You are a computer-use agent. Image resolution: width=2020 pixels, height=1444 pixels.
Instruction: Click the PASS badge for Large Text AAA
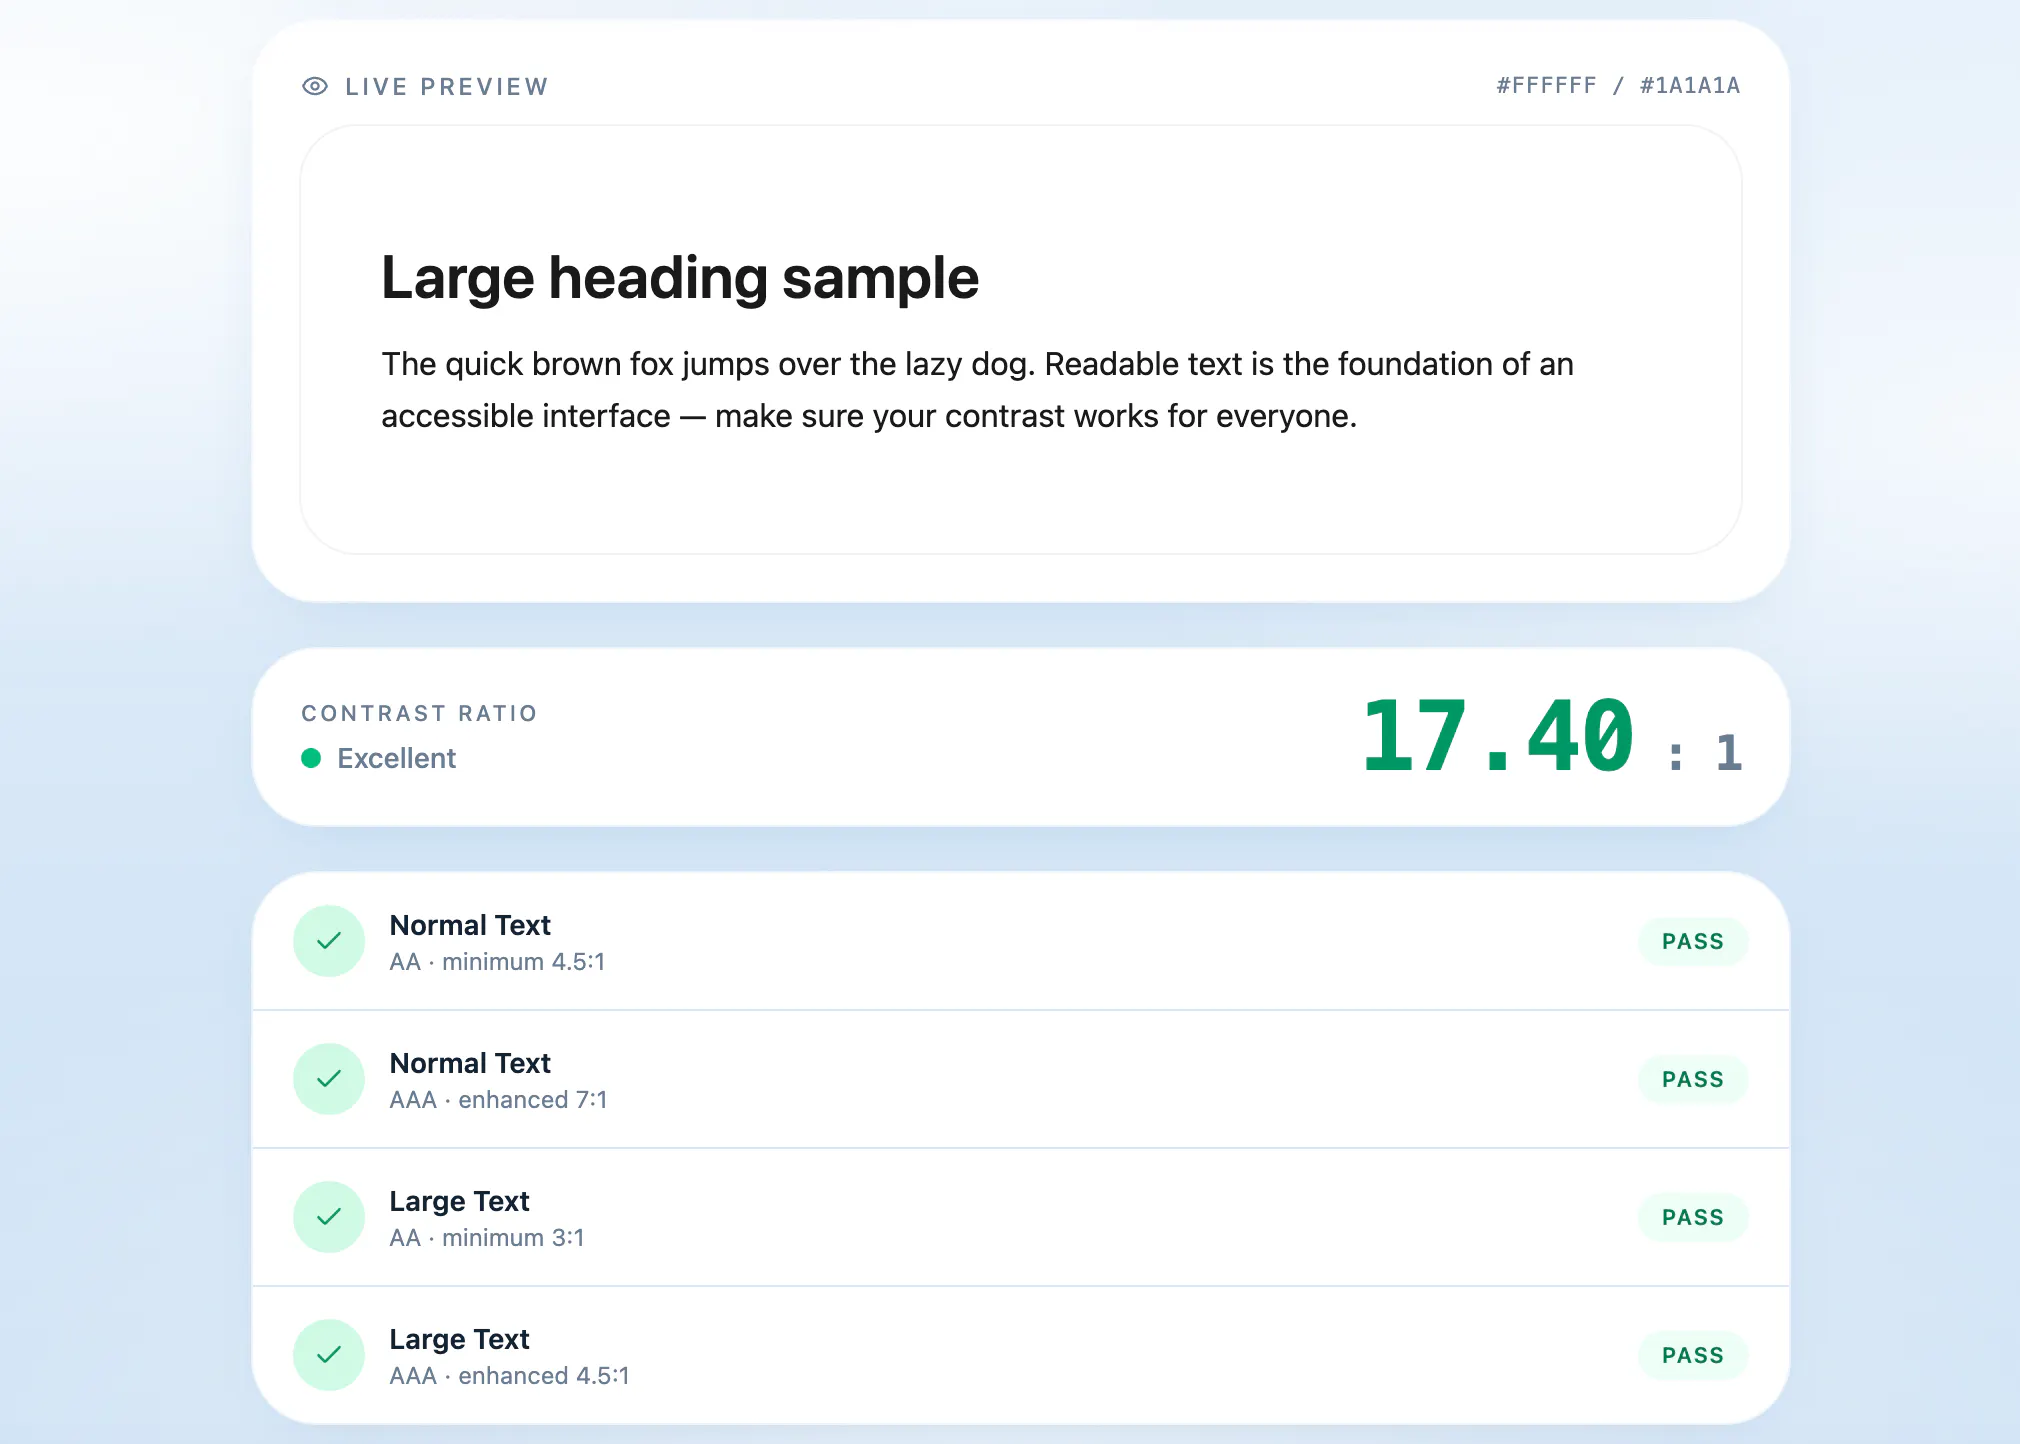coord(1693,1355)
